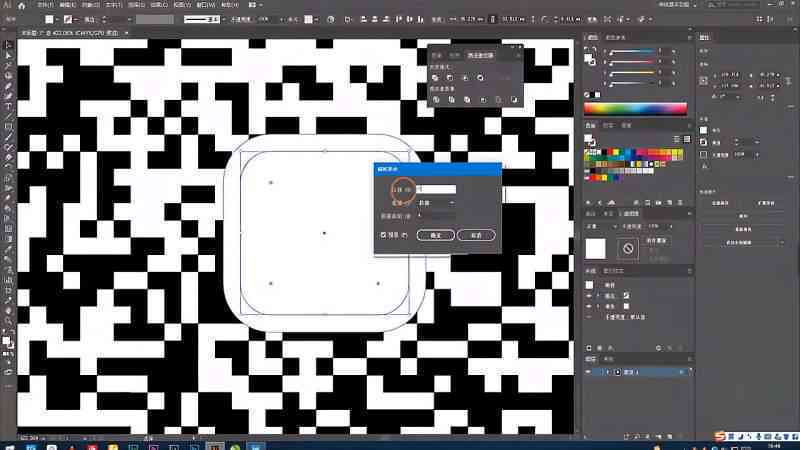The height and width of the screenshot is (450, 800).
Task: Click the color spectrum bar in Color panel
Action: tap(635, 108)
